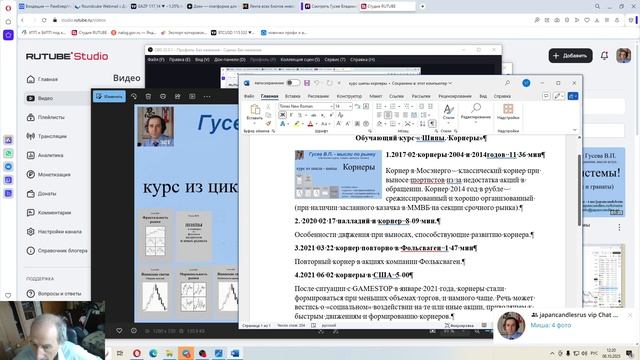Open comments icon in Word ribbon corner
The image size is (640, 360).
coord(546,96)
